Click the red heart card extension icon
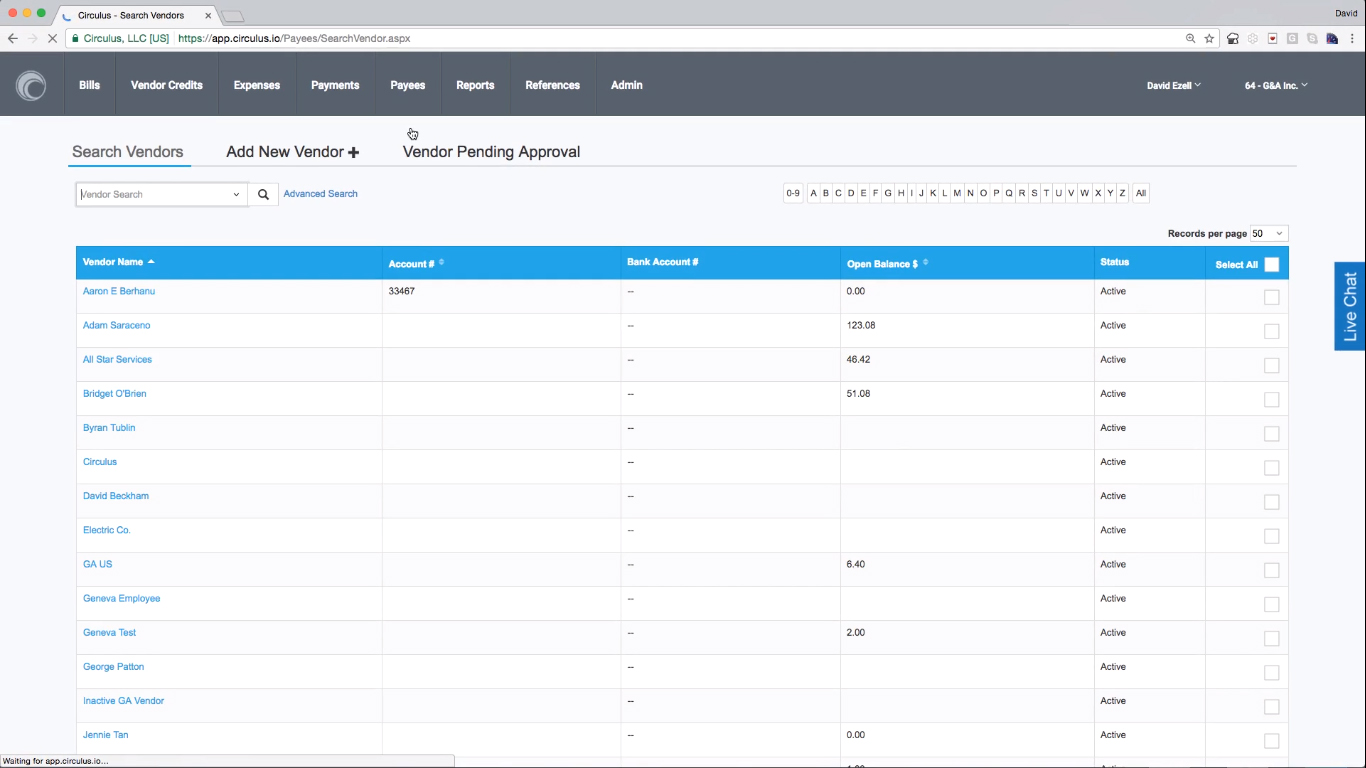The image size is (1366, 768). (x=1273, y=38)
